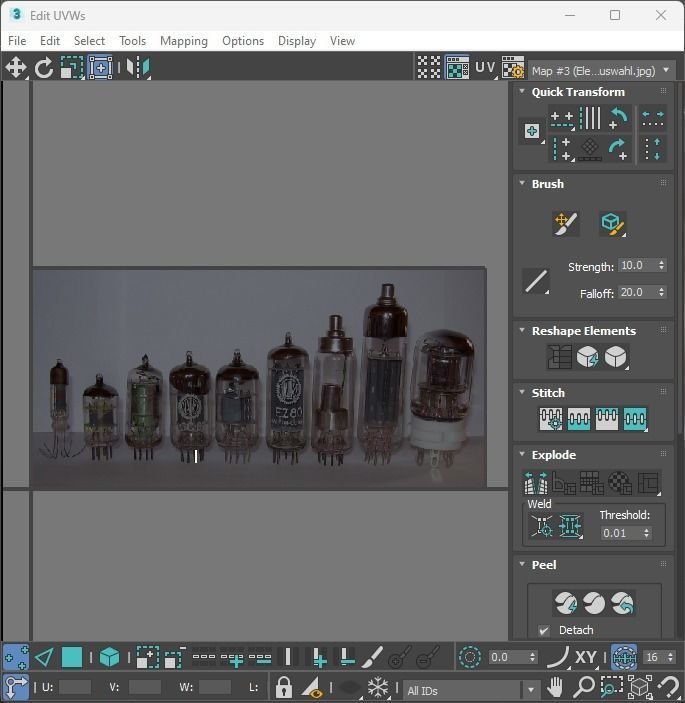The height and width of the screenshot is (703, 685).
Task: Toggle Absolute/Relative coordinate entry icon
Action: pos(16,687)
